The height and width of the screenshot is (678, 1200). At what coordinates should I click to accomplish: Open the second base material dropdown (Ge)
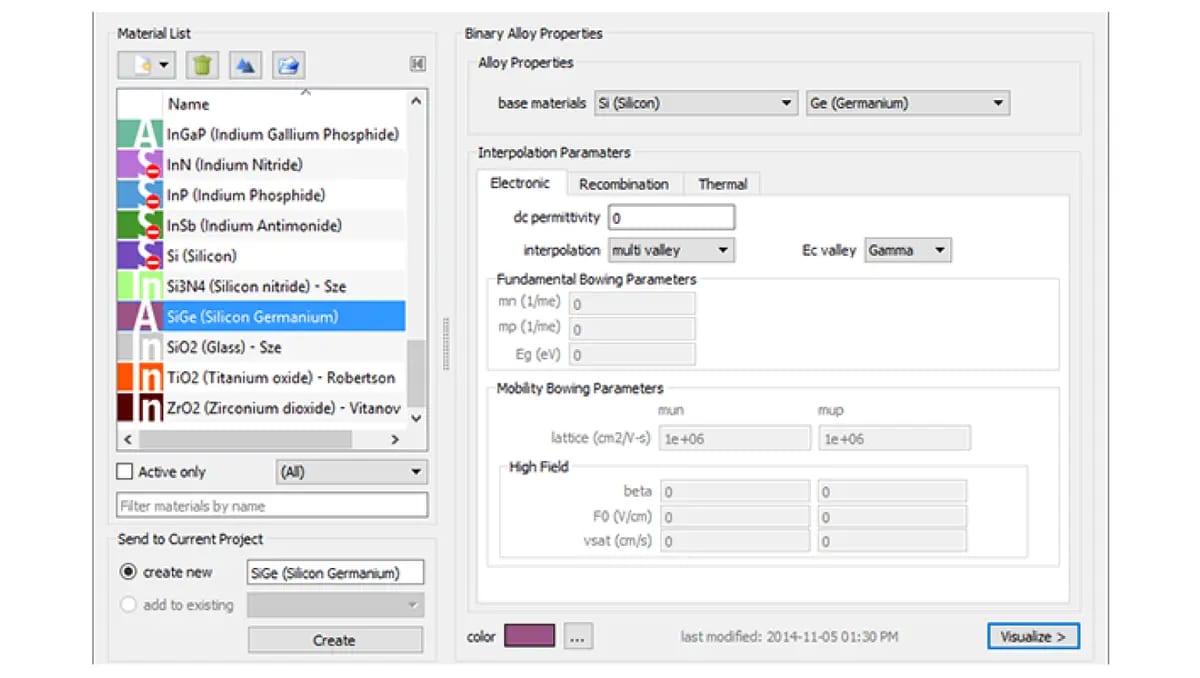tap(908, 103)
